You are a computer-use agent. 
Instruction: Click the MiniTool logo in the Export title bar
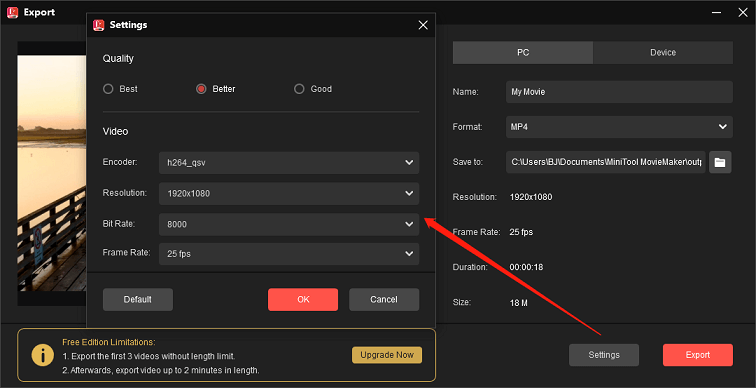click(12, 13)
